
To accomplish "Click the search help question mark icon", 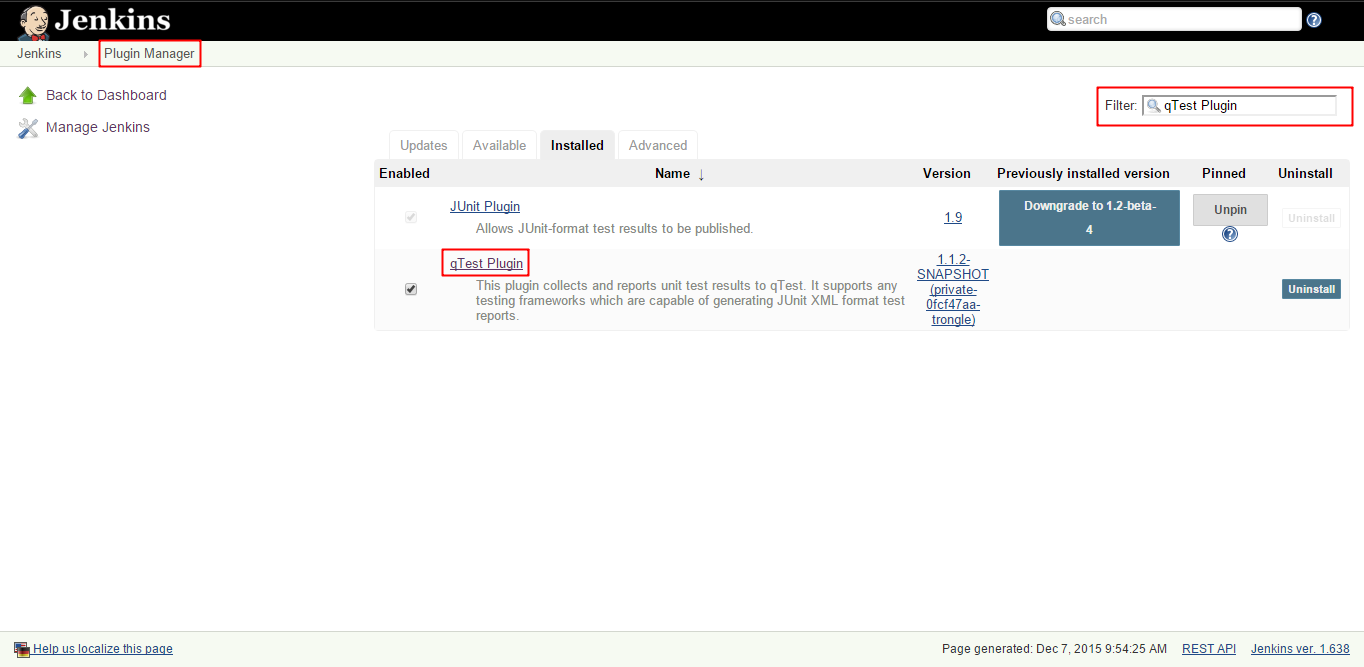I will pos(1314,20).
